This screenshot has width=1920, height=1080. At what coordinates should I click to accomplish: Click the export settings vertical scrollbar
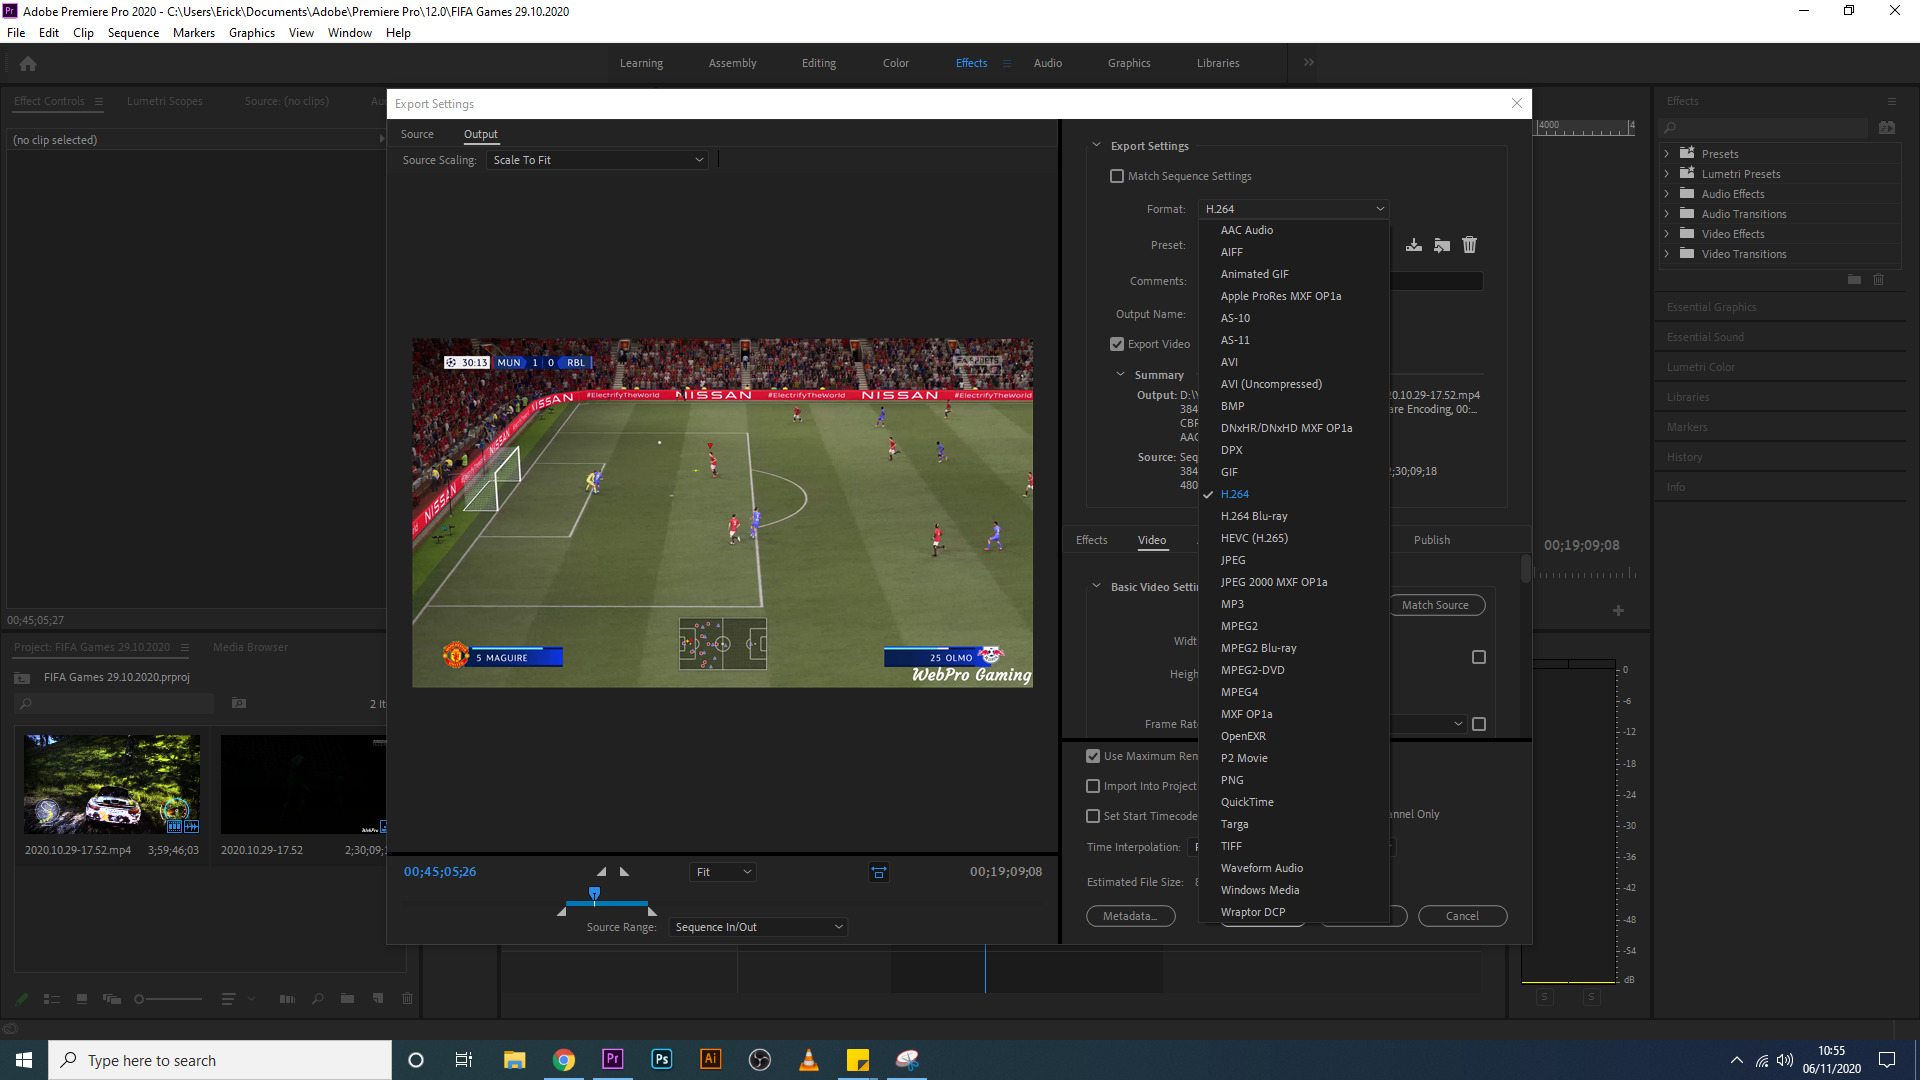[1525, 569]
